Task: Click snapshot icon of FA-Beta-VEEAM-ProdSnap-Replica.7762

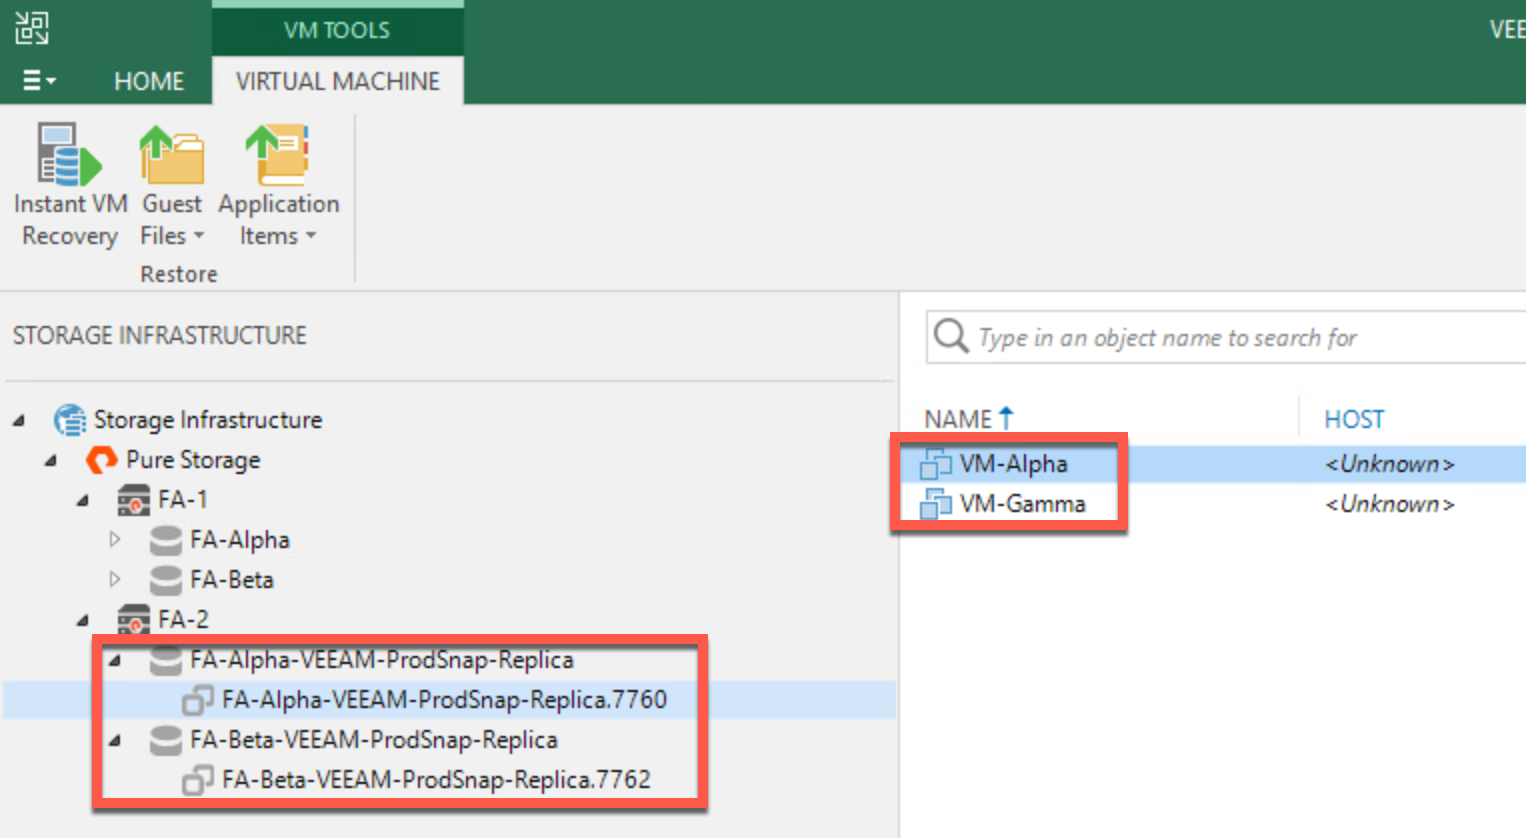Action: (198, 780)
